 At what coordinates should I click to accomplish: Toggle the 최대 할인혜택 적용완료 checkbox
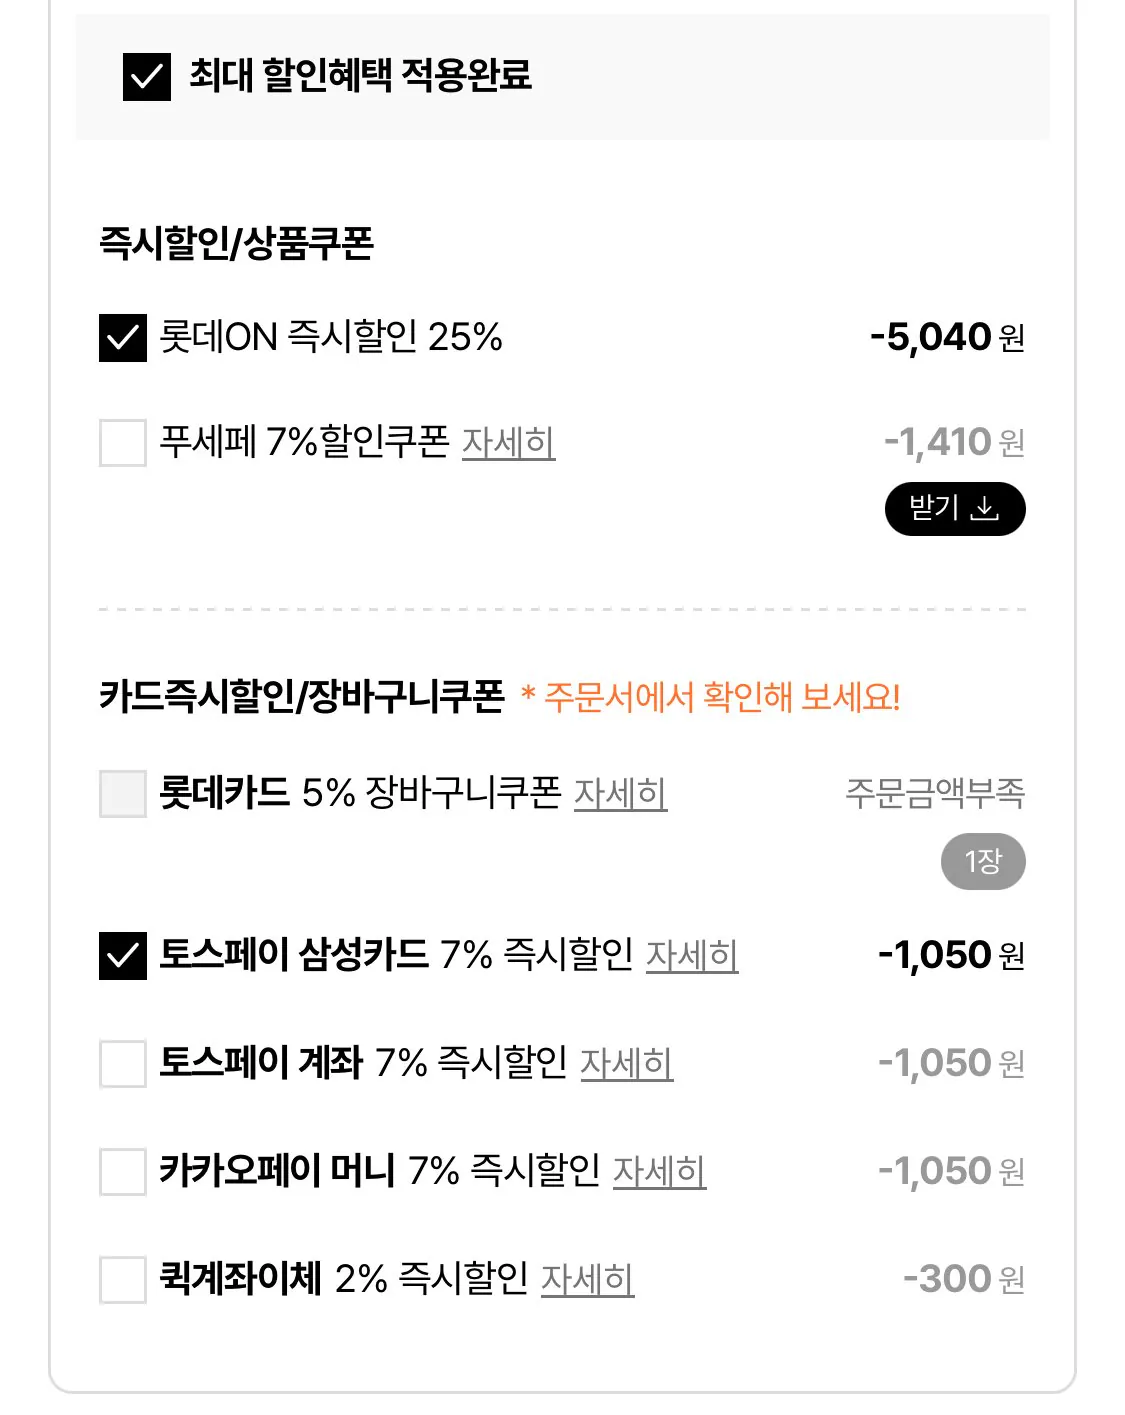tap(146, 77)
